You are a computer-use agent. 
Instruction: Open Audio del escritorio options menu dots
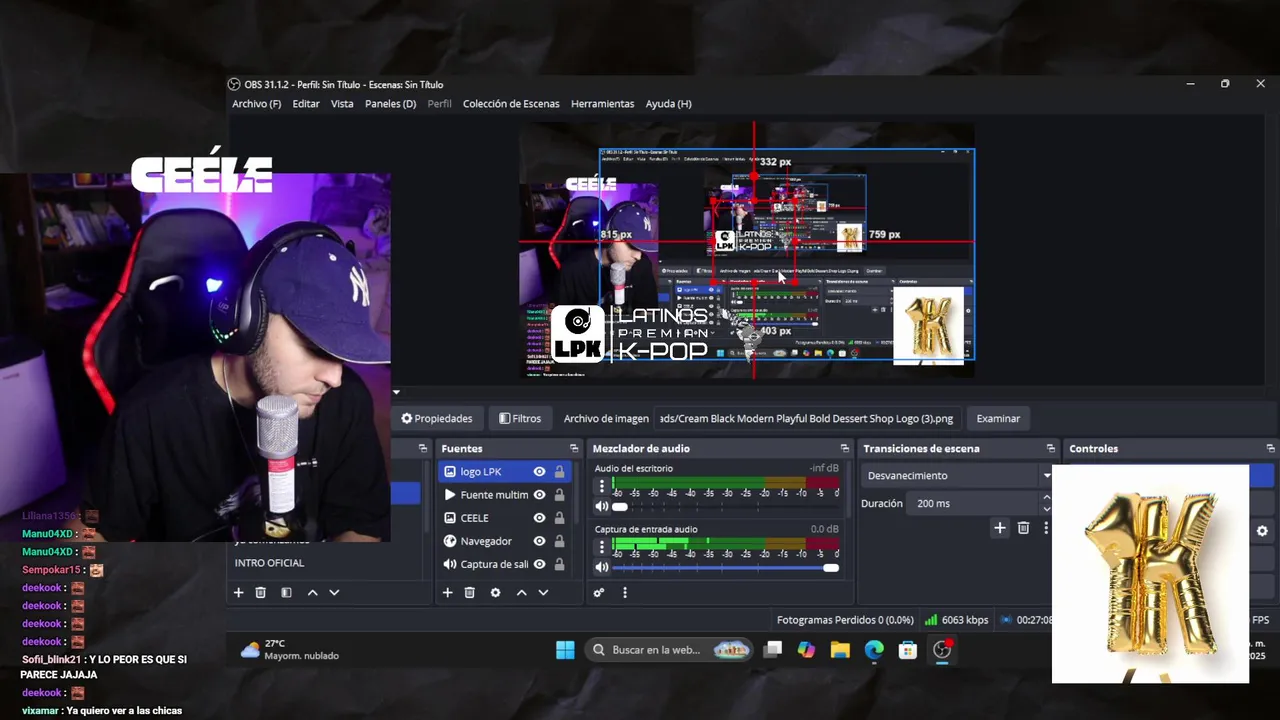[601, 487]
